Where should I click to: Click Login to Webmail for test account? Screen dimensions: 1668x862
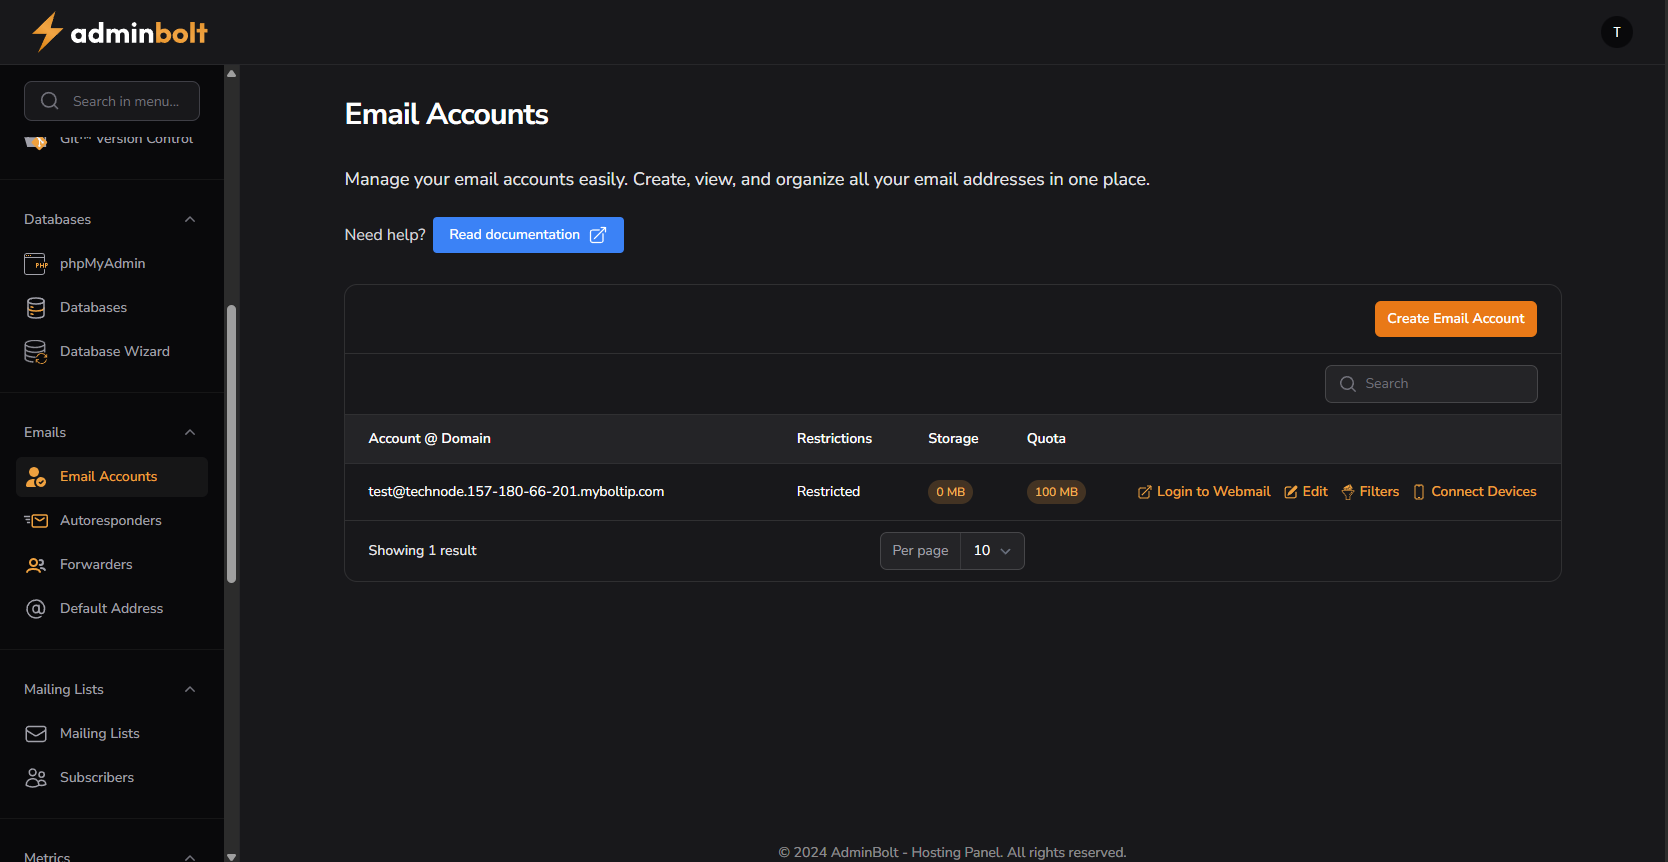pos(1204,492)
